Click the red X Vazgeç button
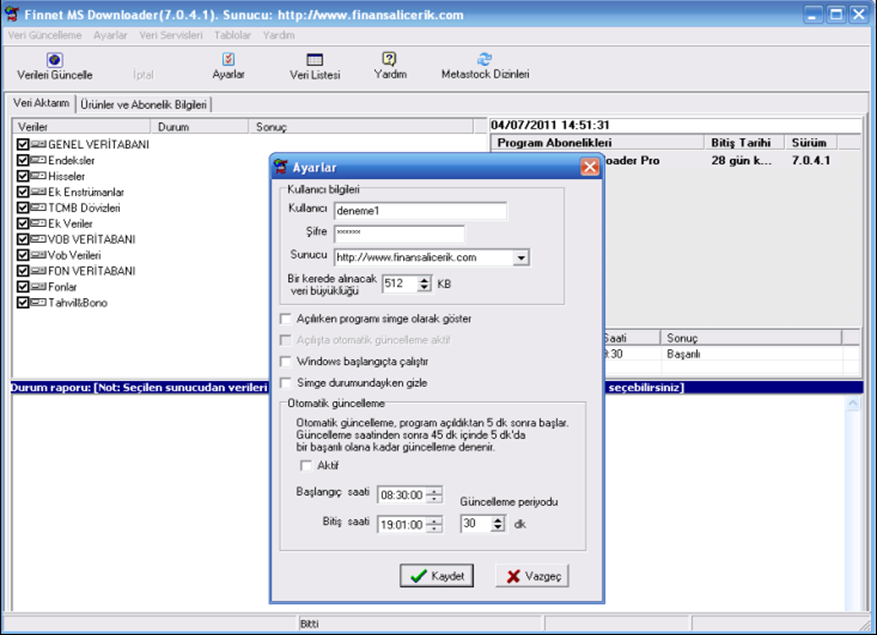The width and height of the screenshot is (877, 635). [x=532, y=576]
